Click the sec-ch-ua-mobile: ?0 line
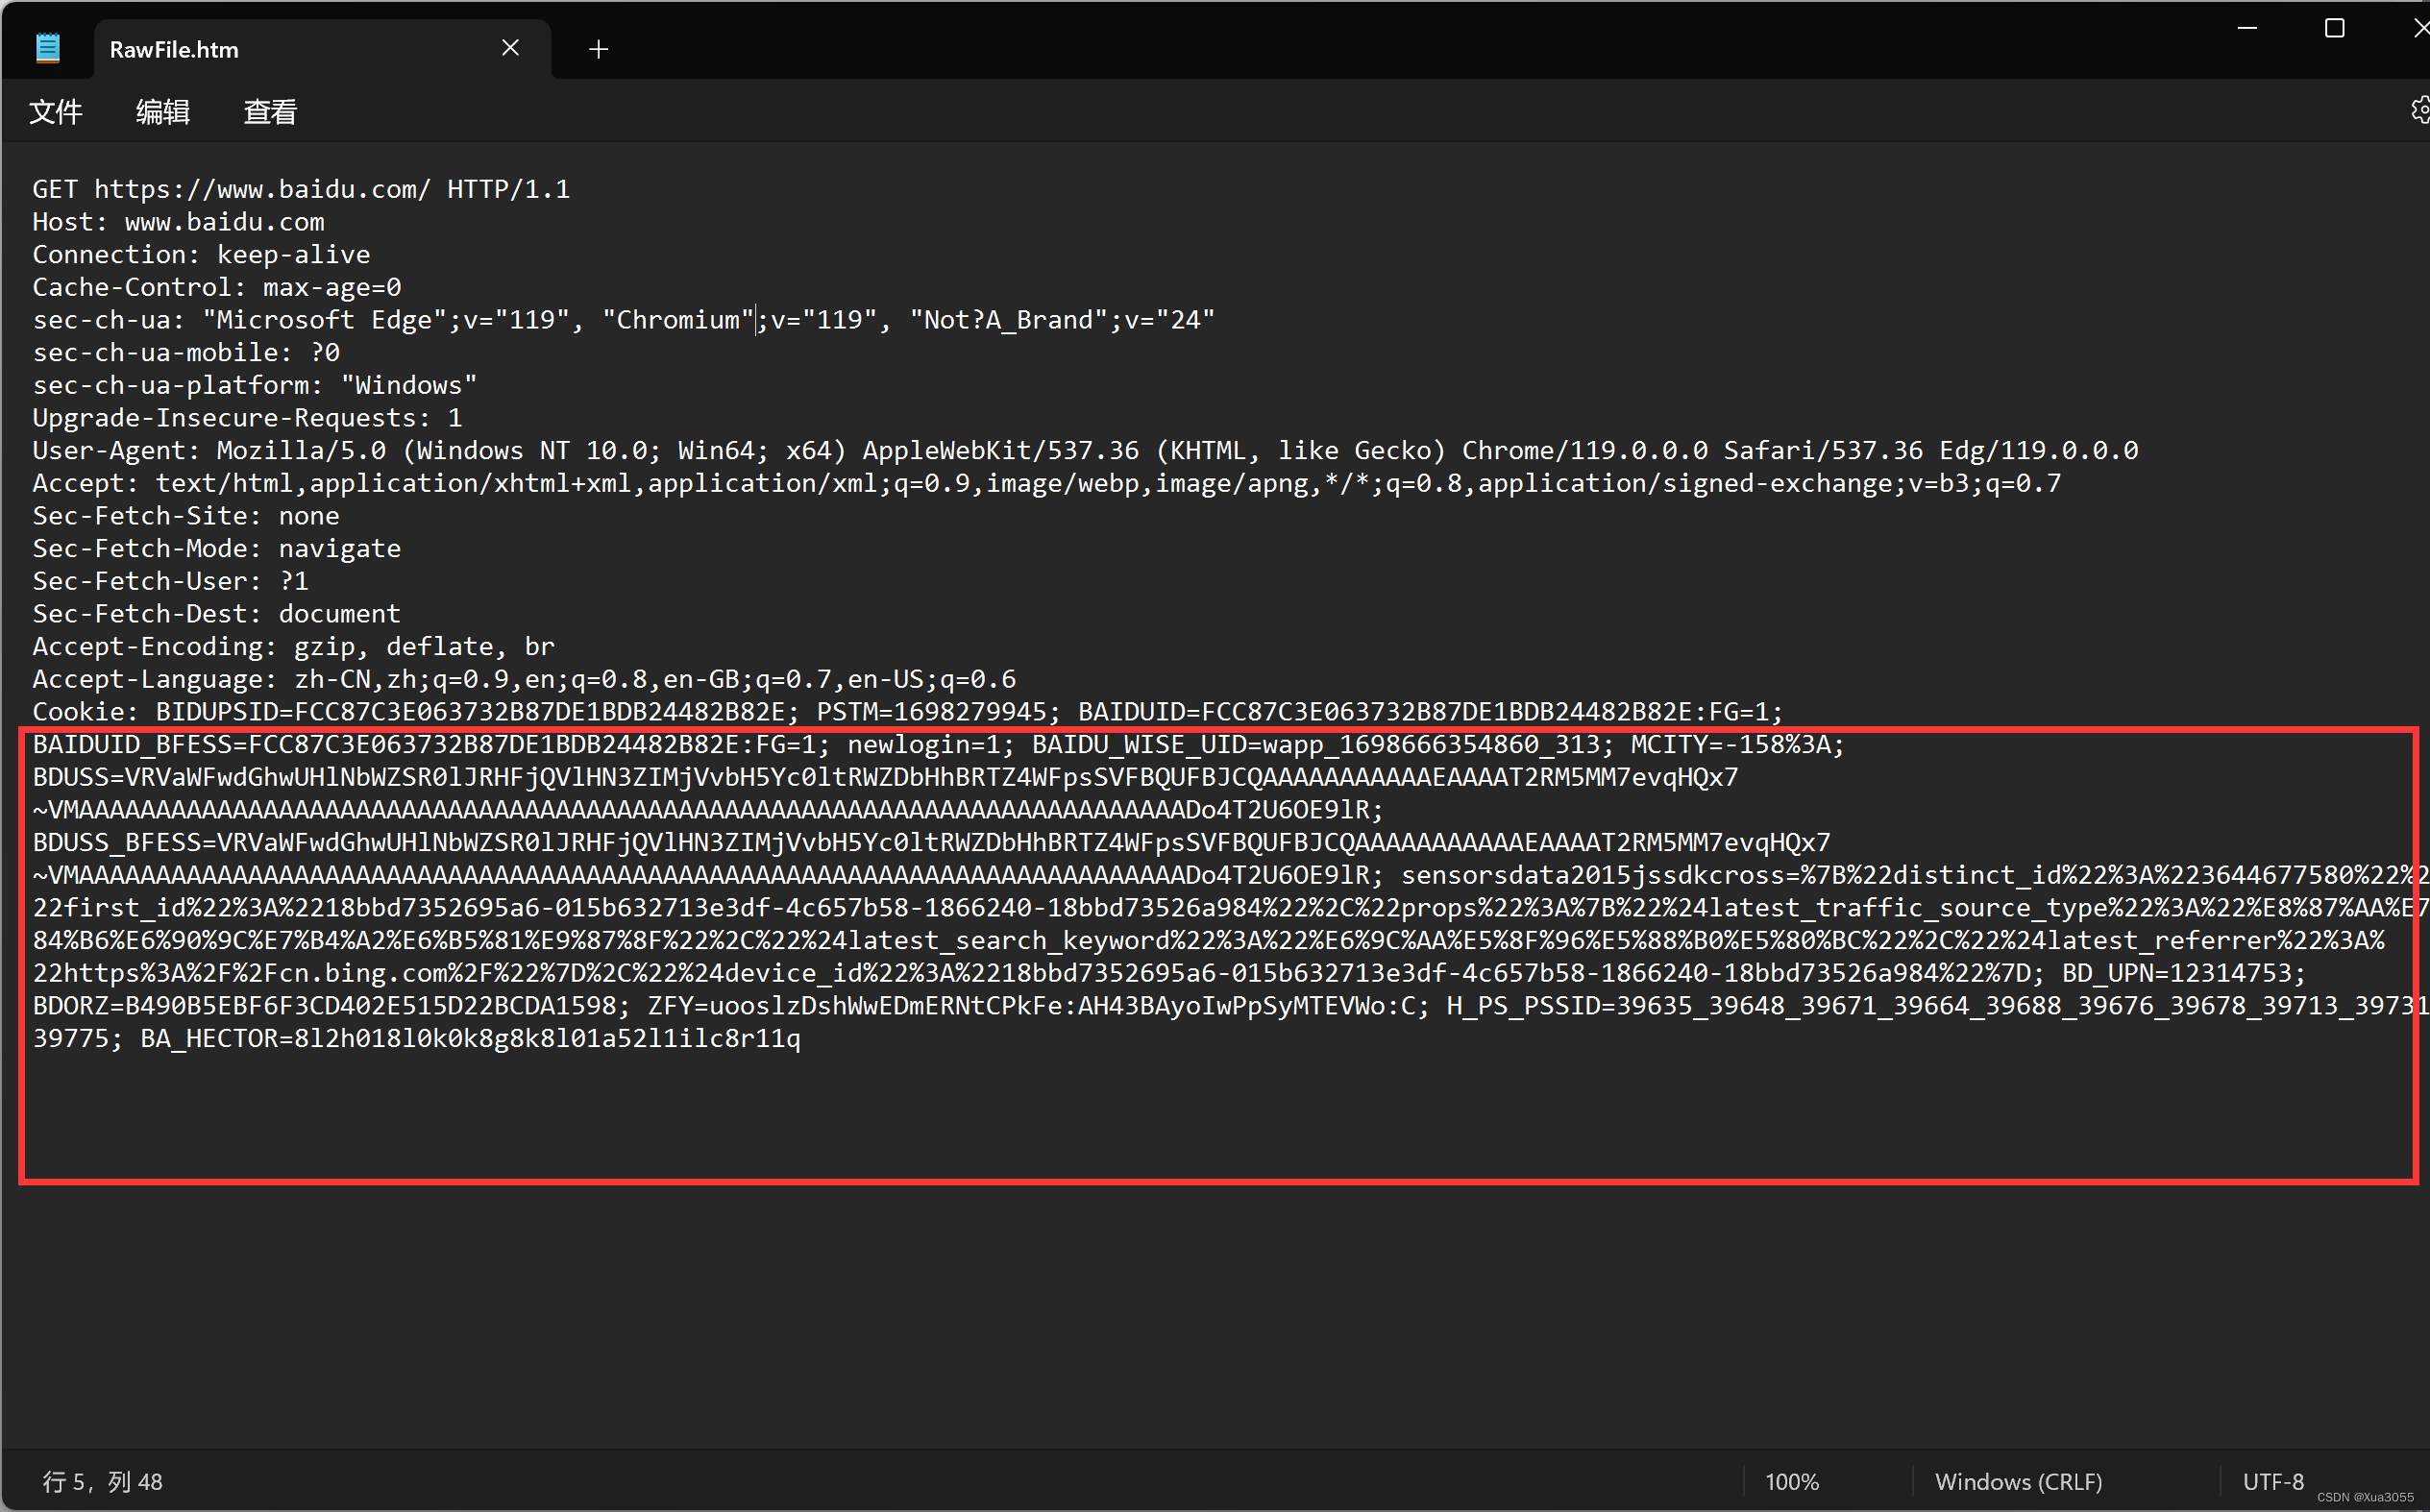 186,353
